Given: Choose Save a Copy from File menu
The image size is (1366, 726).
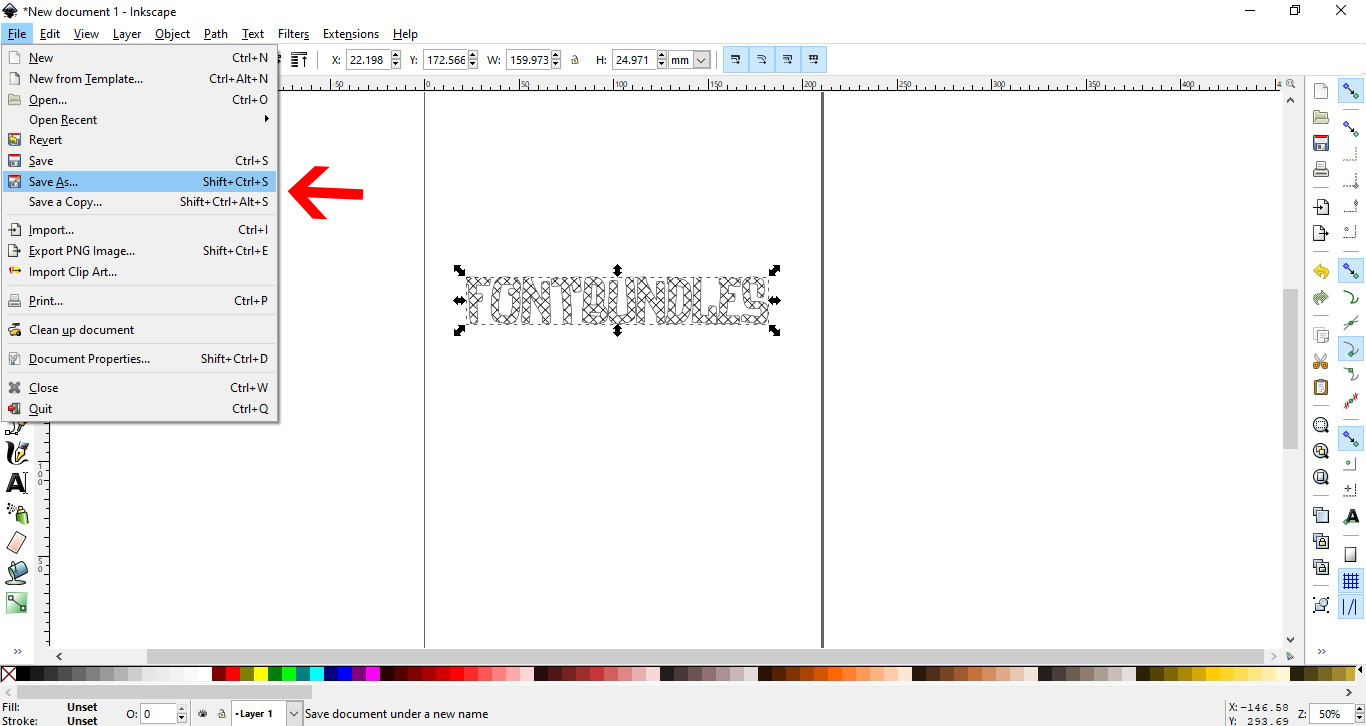Looking at the screenshot, I should click(140, 202).
